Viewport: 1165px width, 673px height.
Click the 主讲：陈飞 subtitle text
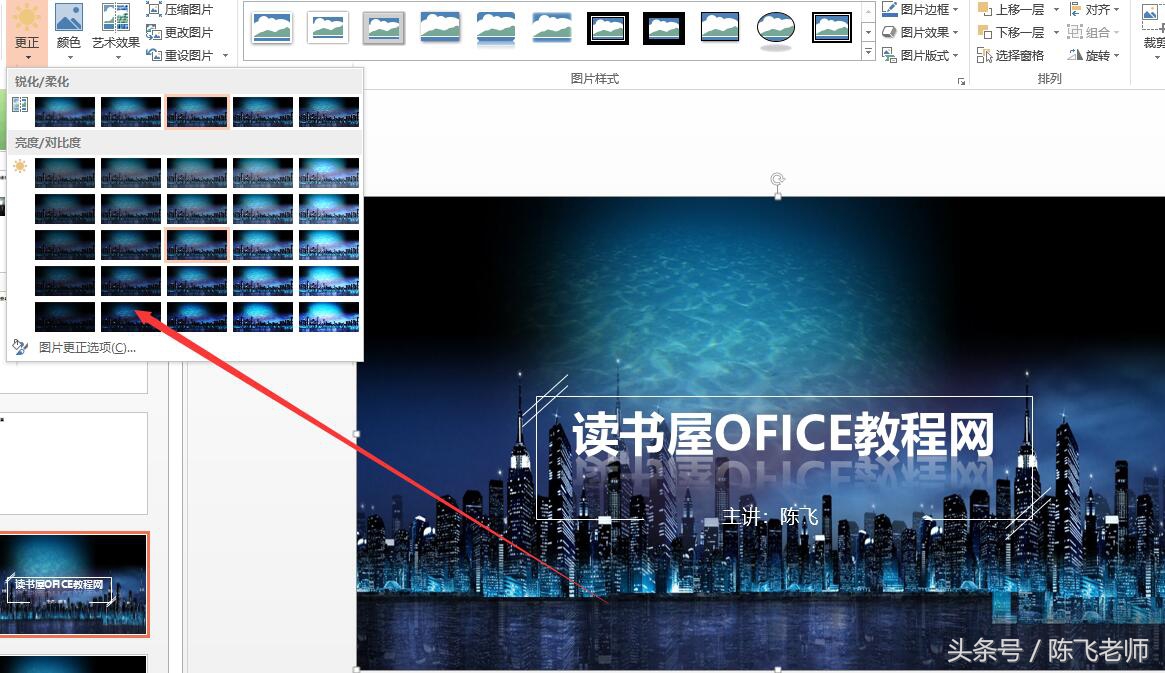tap(770, 516)
